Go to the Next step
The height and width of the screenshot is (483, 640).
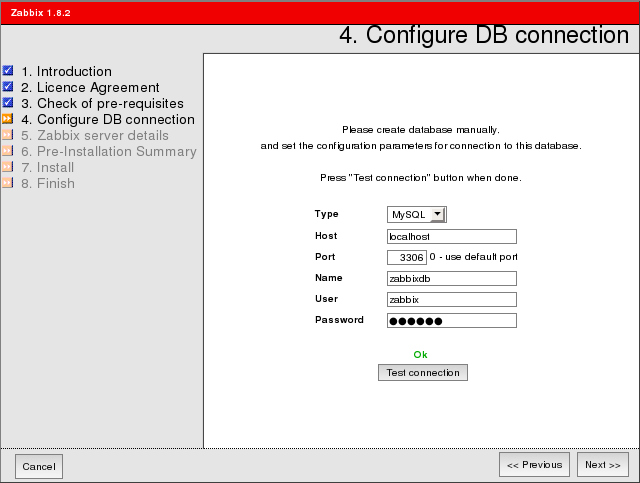(x=603, y=465)
